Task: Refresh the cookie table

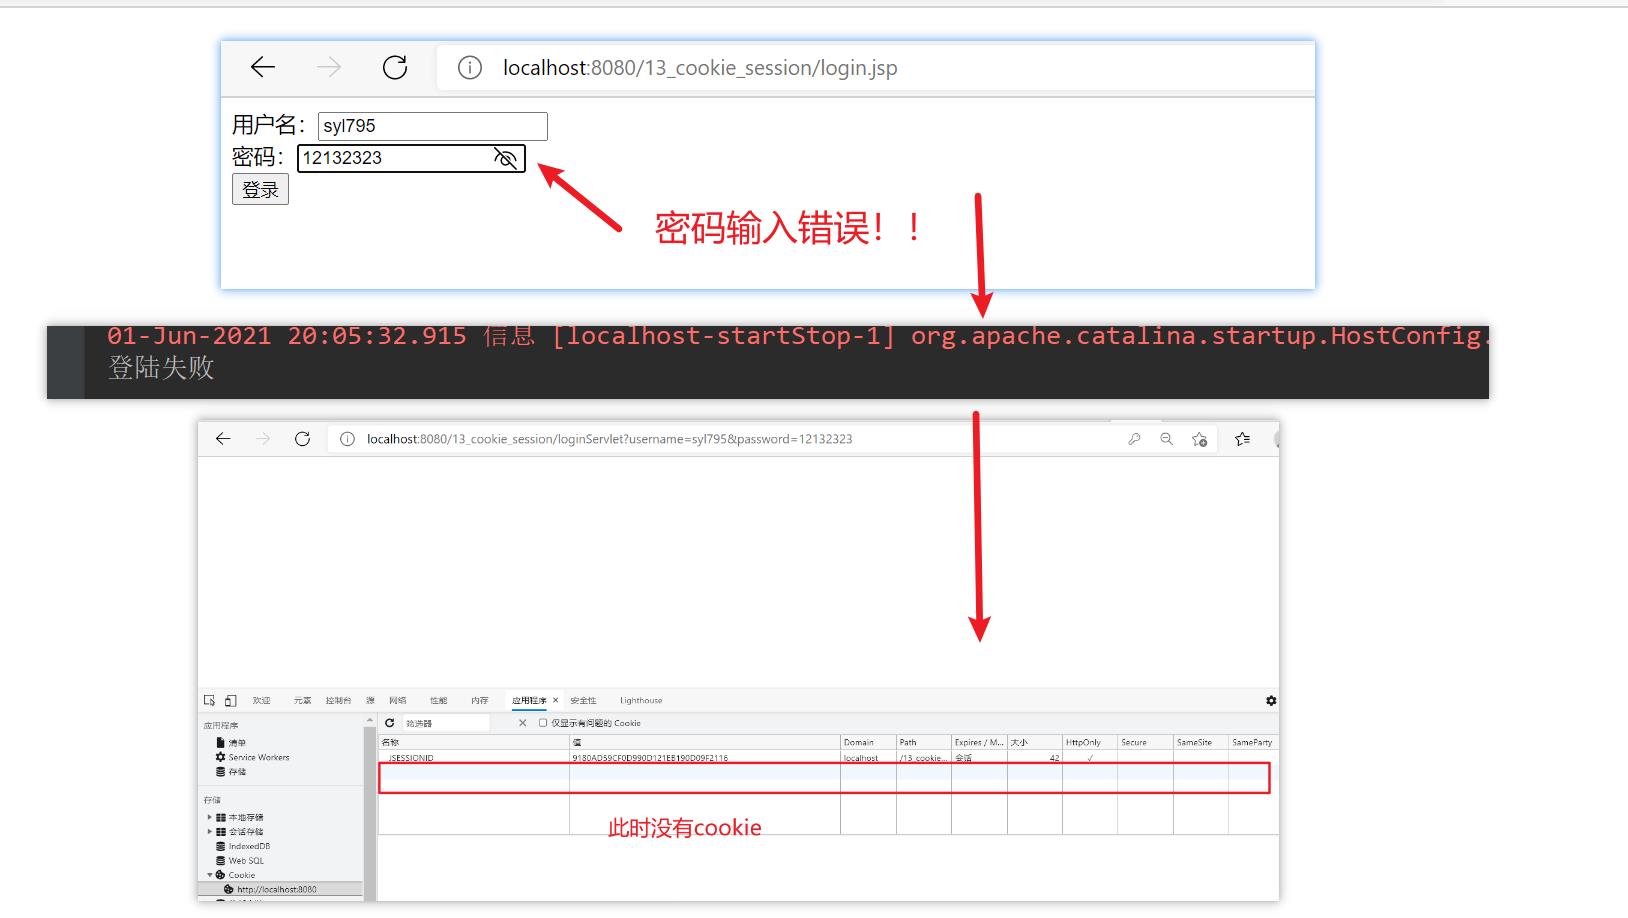Action: coord(390,723)
